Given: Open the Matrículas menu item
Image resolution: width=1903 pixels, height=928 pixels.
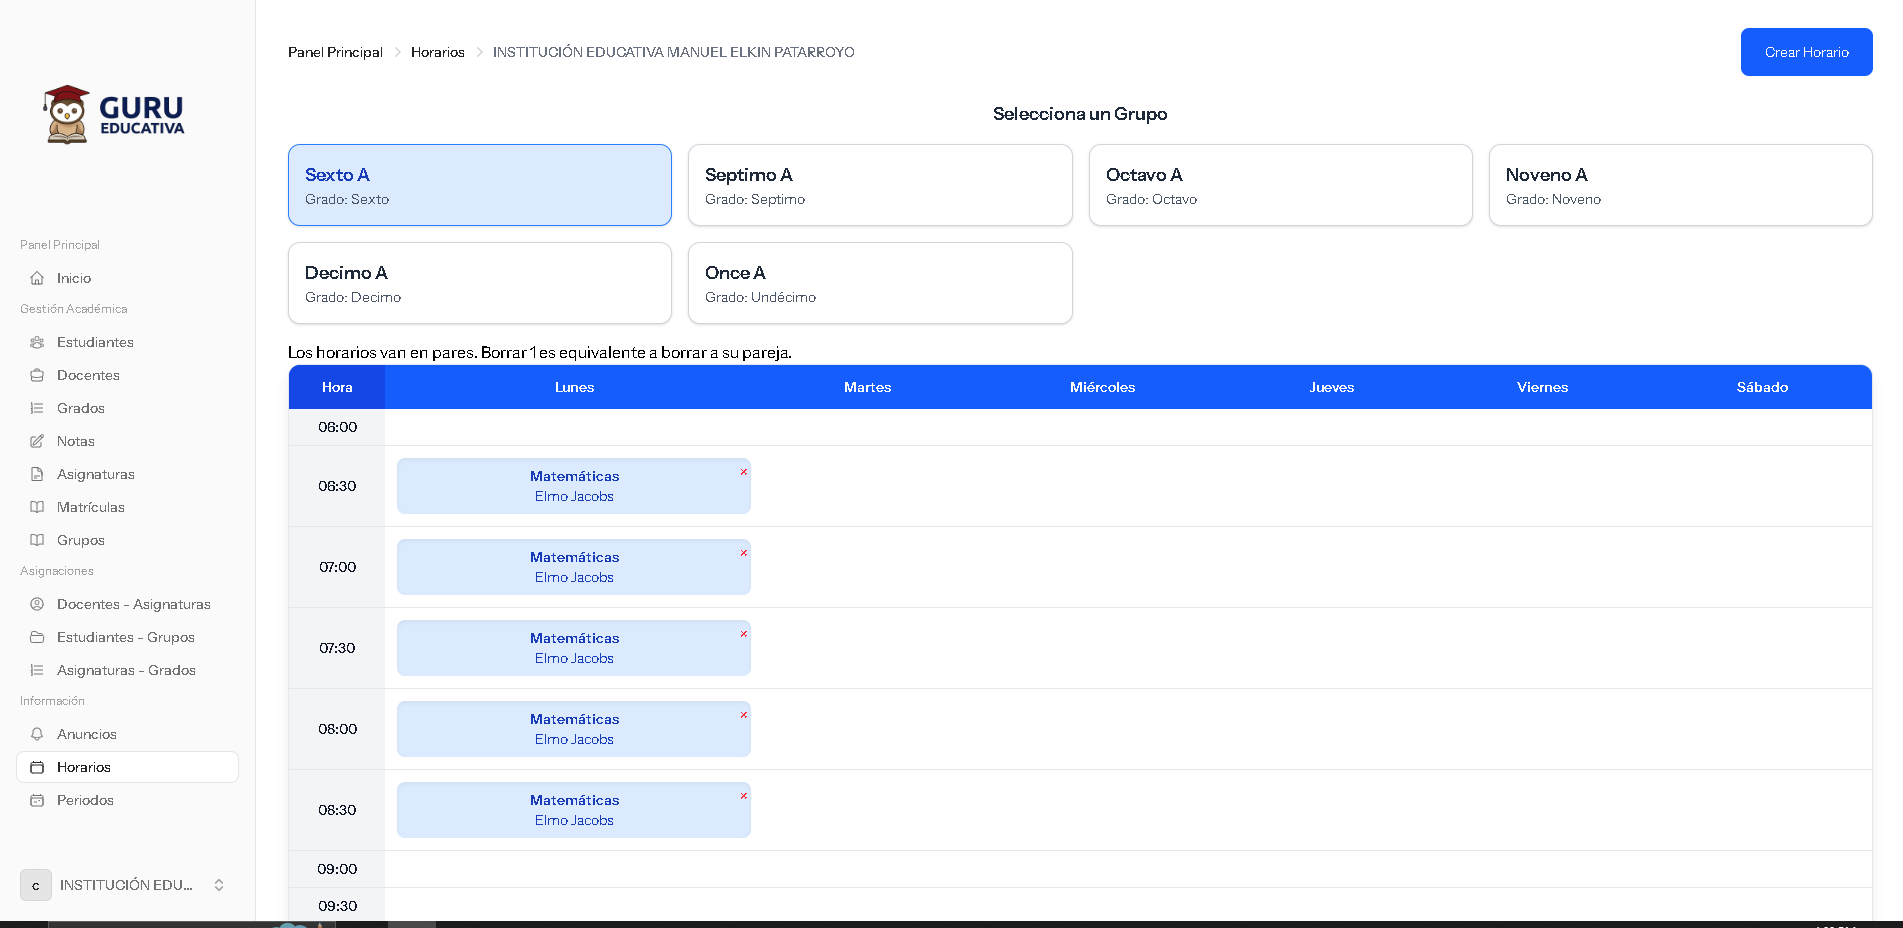Looking at the screenshot, I should tap(91, 507).
